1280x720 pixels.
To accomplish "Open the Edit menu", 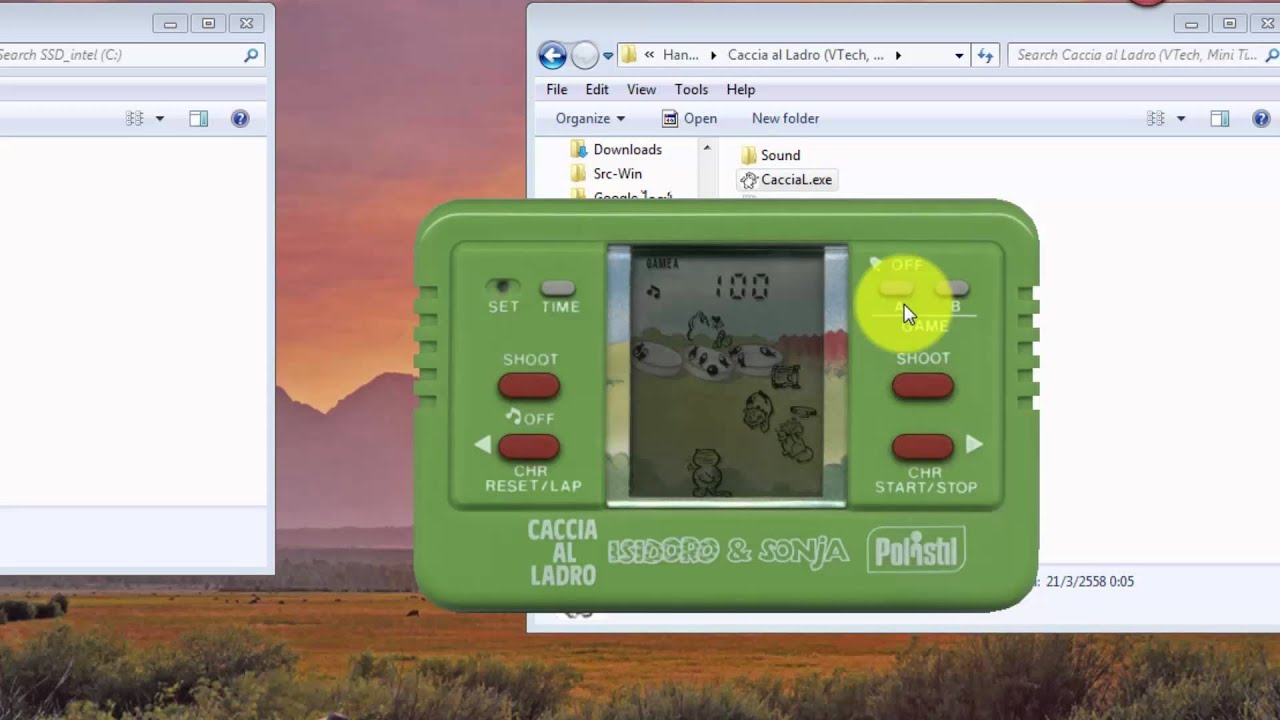I will coord(597,89).
